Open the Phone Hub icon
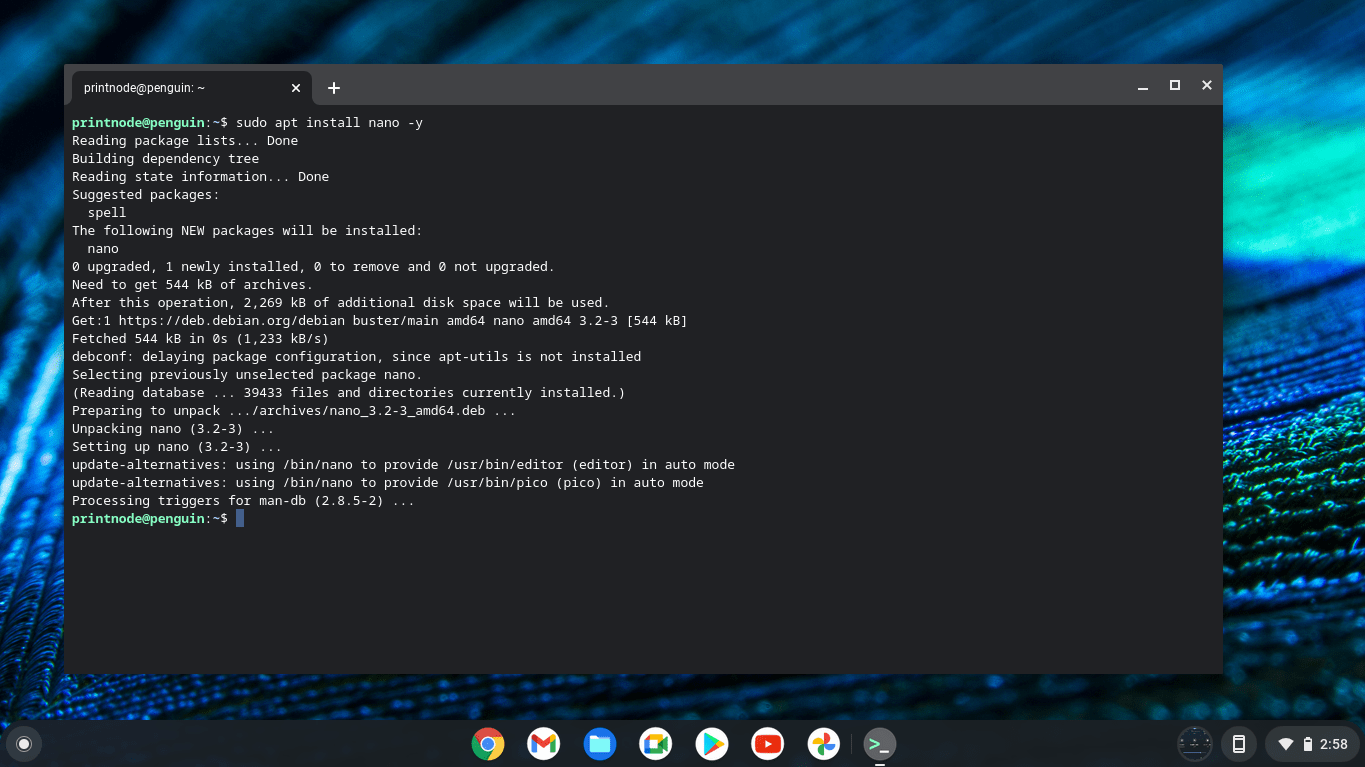This screenshot has height=767, width=1365. click(x=1239, y=744)
